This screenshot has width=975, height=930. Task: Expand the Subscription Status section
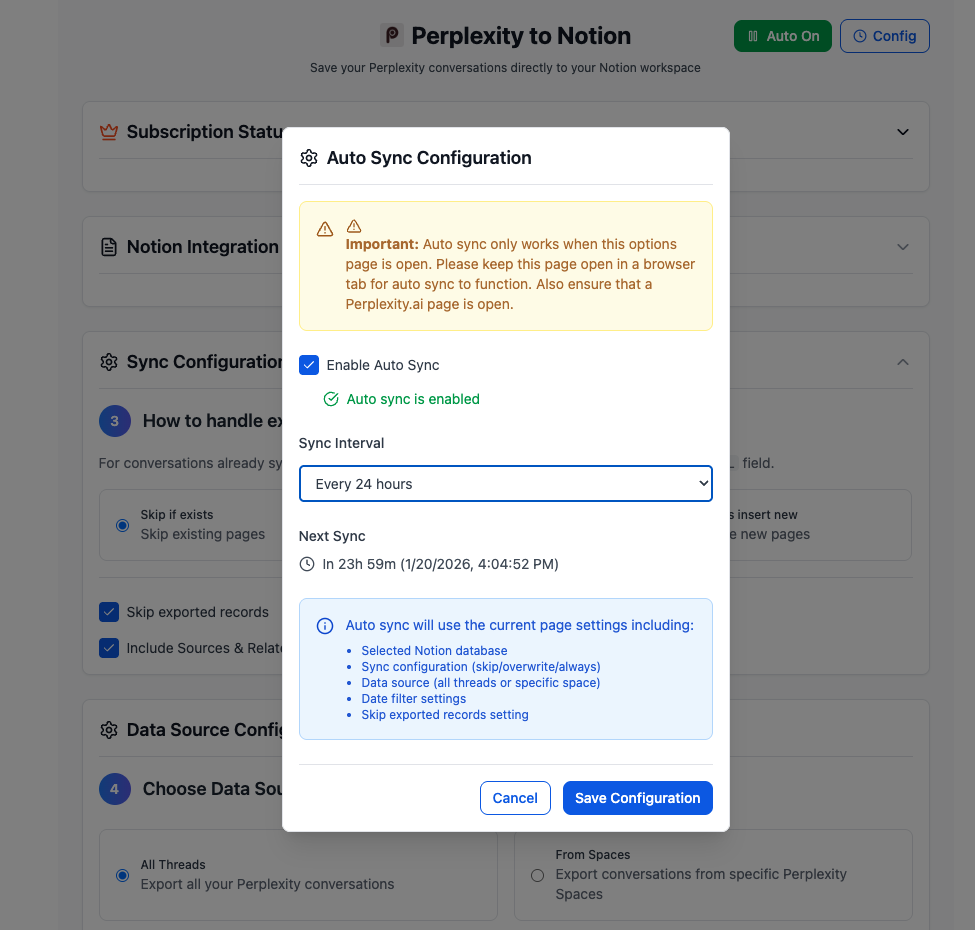click(x=903, y=131)
